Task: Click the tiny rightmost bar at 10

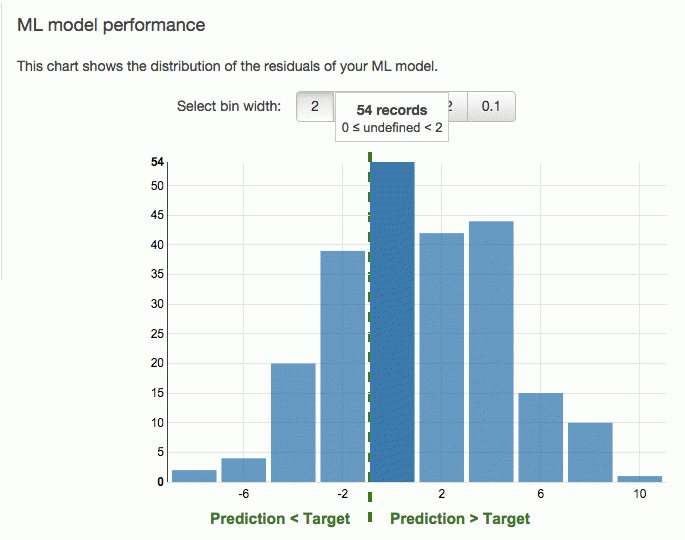Action: click(640, 479)
